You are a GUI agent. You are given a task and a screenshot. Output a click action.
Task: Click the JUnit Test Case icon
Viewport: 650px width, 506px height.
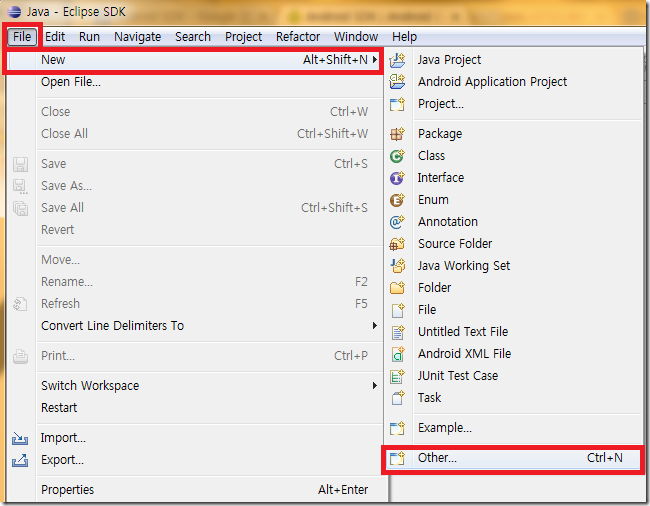[x=397, y=376]
